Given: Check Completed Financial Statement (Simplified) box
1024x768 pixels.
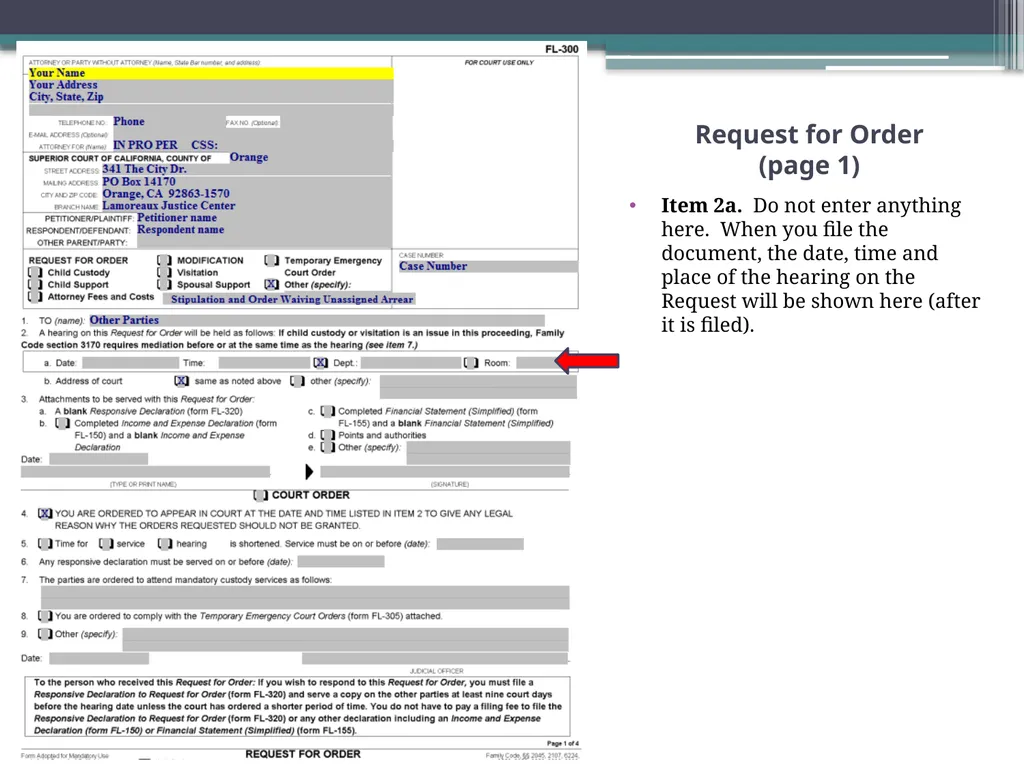Looking at the screenshot, I should click(x=328, y=411).
